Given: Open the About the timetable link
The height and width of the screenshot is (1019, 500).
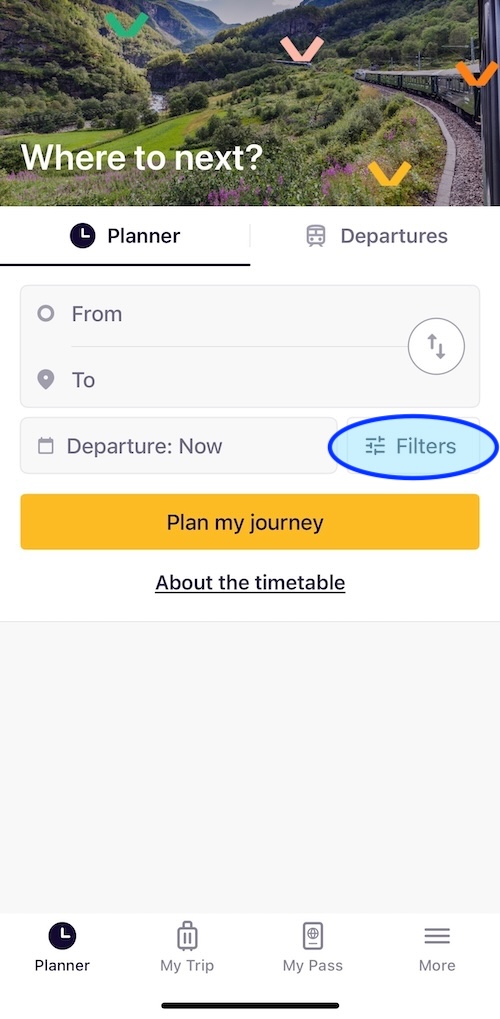Looking at the screenshot, I should click(x=250, y=582).
